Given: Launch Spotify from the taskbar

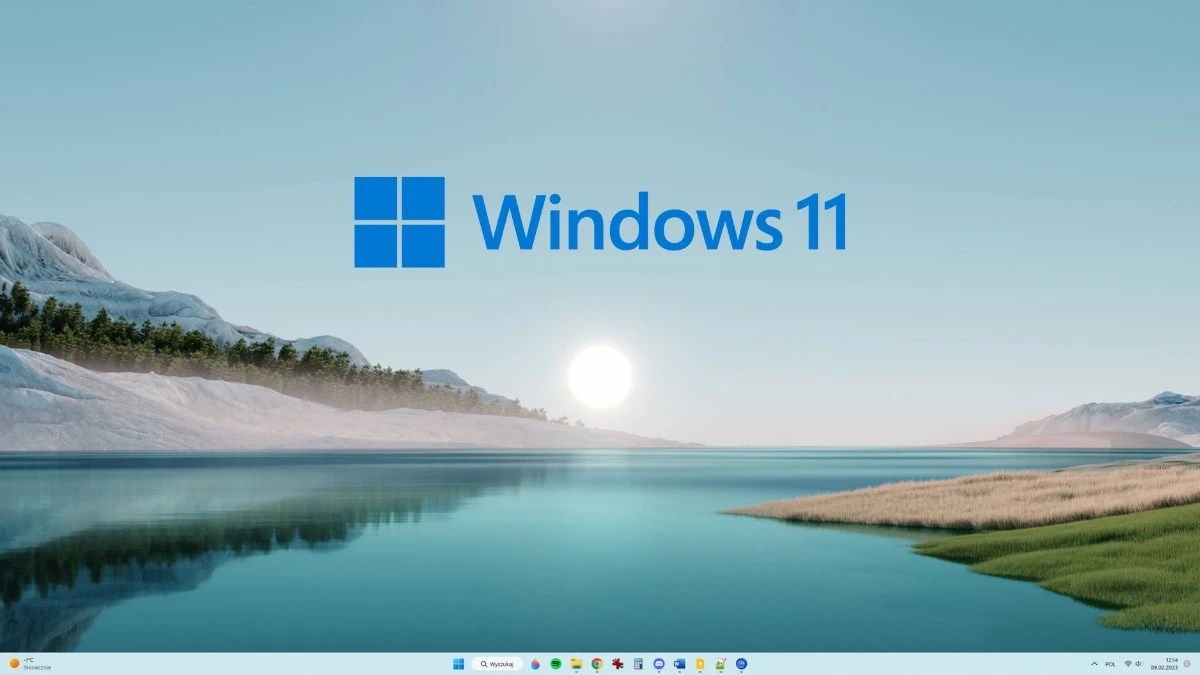Looking at the screenshot, I should [556, 663].
